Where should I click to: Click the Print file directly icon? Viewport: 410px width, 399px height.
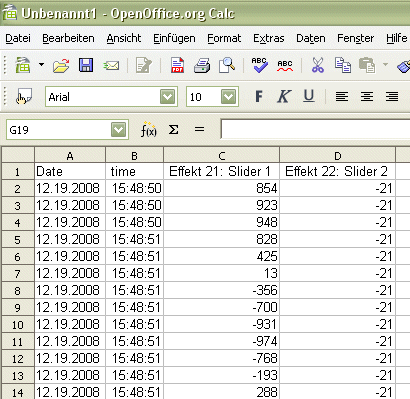(202, 65)
